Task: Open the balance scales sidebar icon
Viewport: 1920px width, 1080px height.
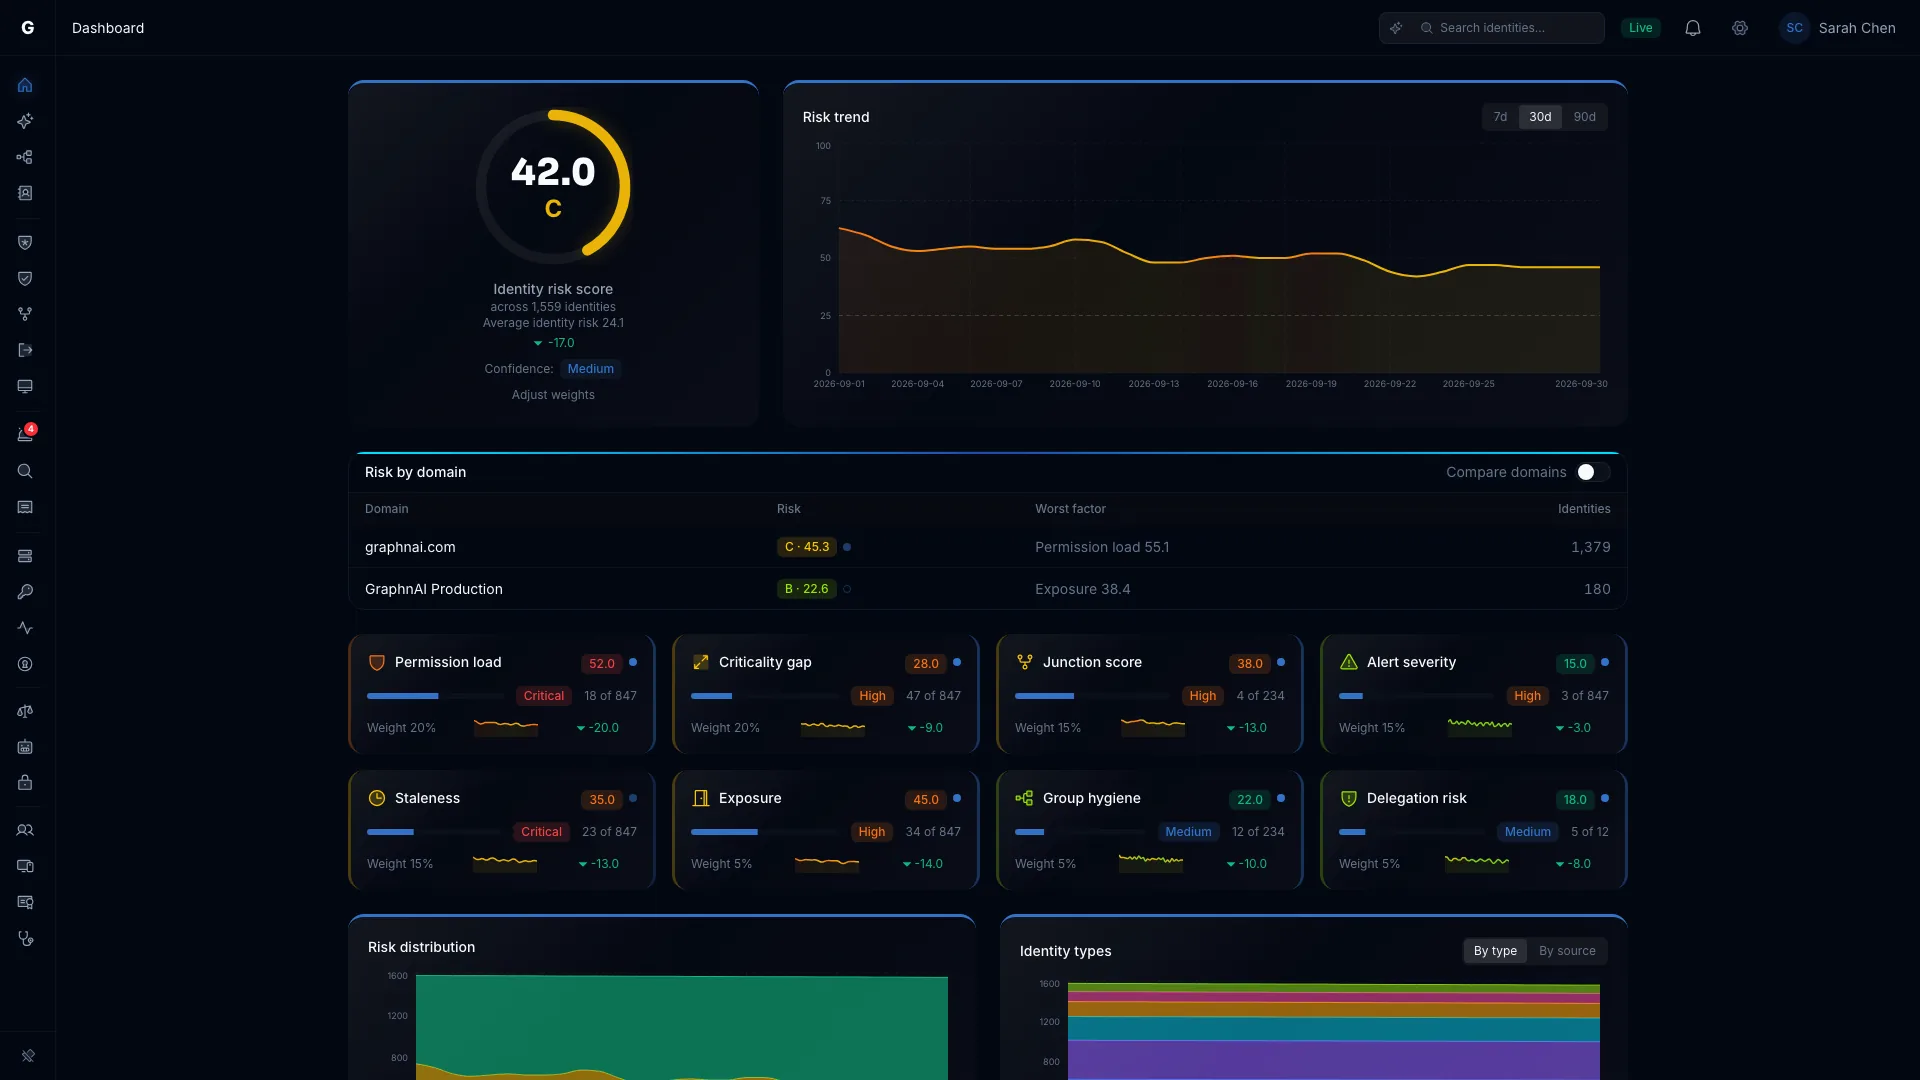Action: point(25,711)
